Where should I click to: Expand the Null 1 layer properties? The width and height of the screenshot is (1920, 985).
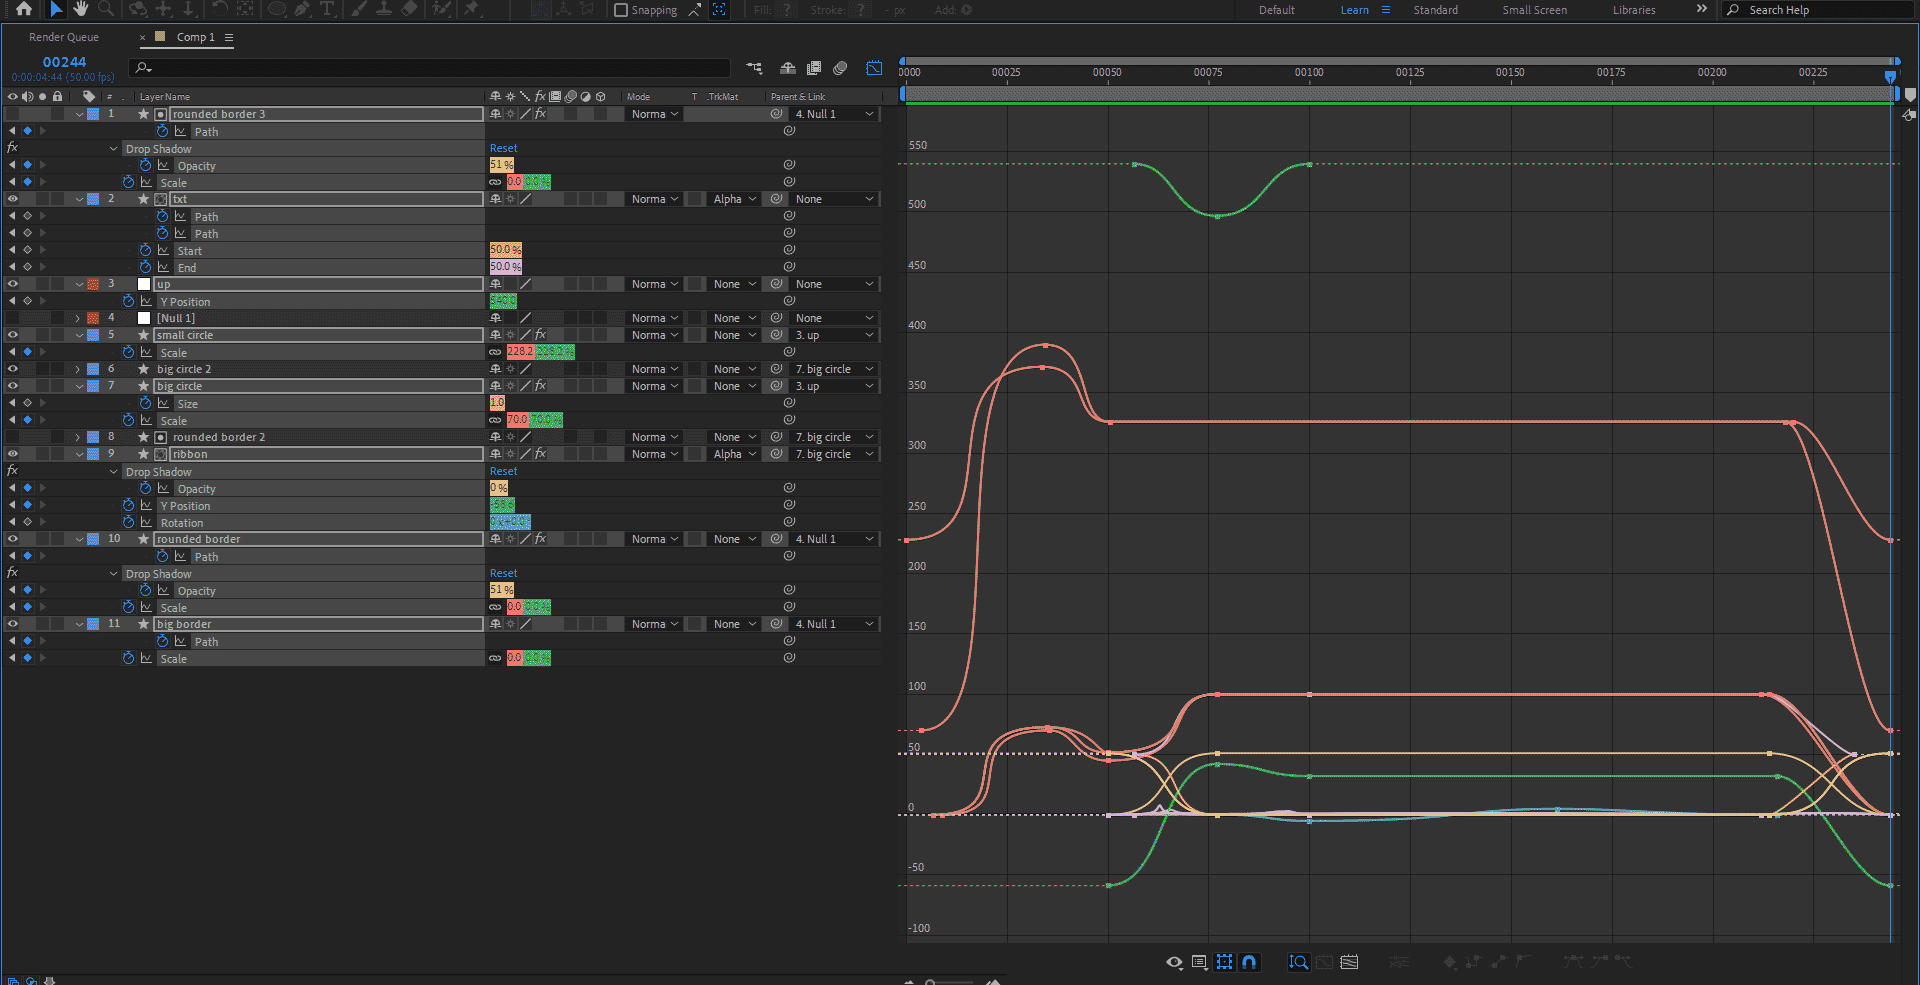78,318
